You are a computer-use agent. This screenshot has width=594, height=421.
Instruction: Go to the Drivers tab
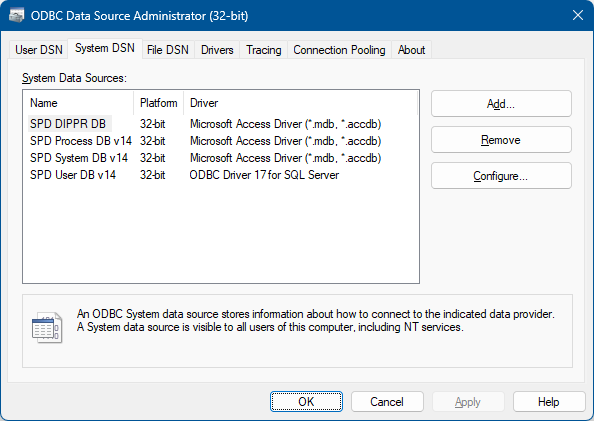(217, 50)
